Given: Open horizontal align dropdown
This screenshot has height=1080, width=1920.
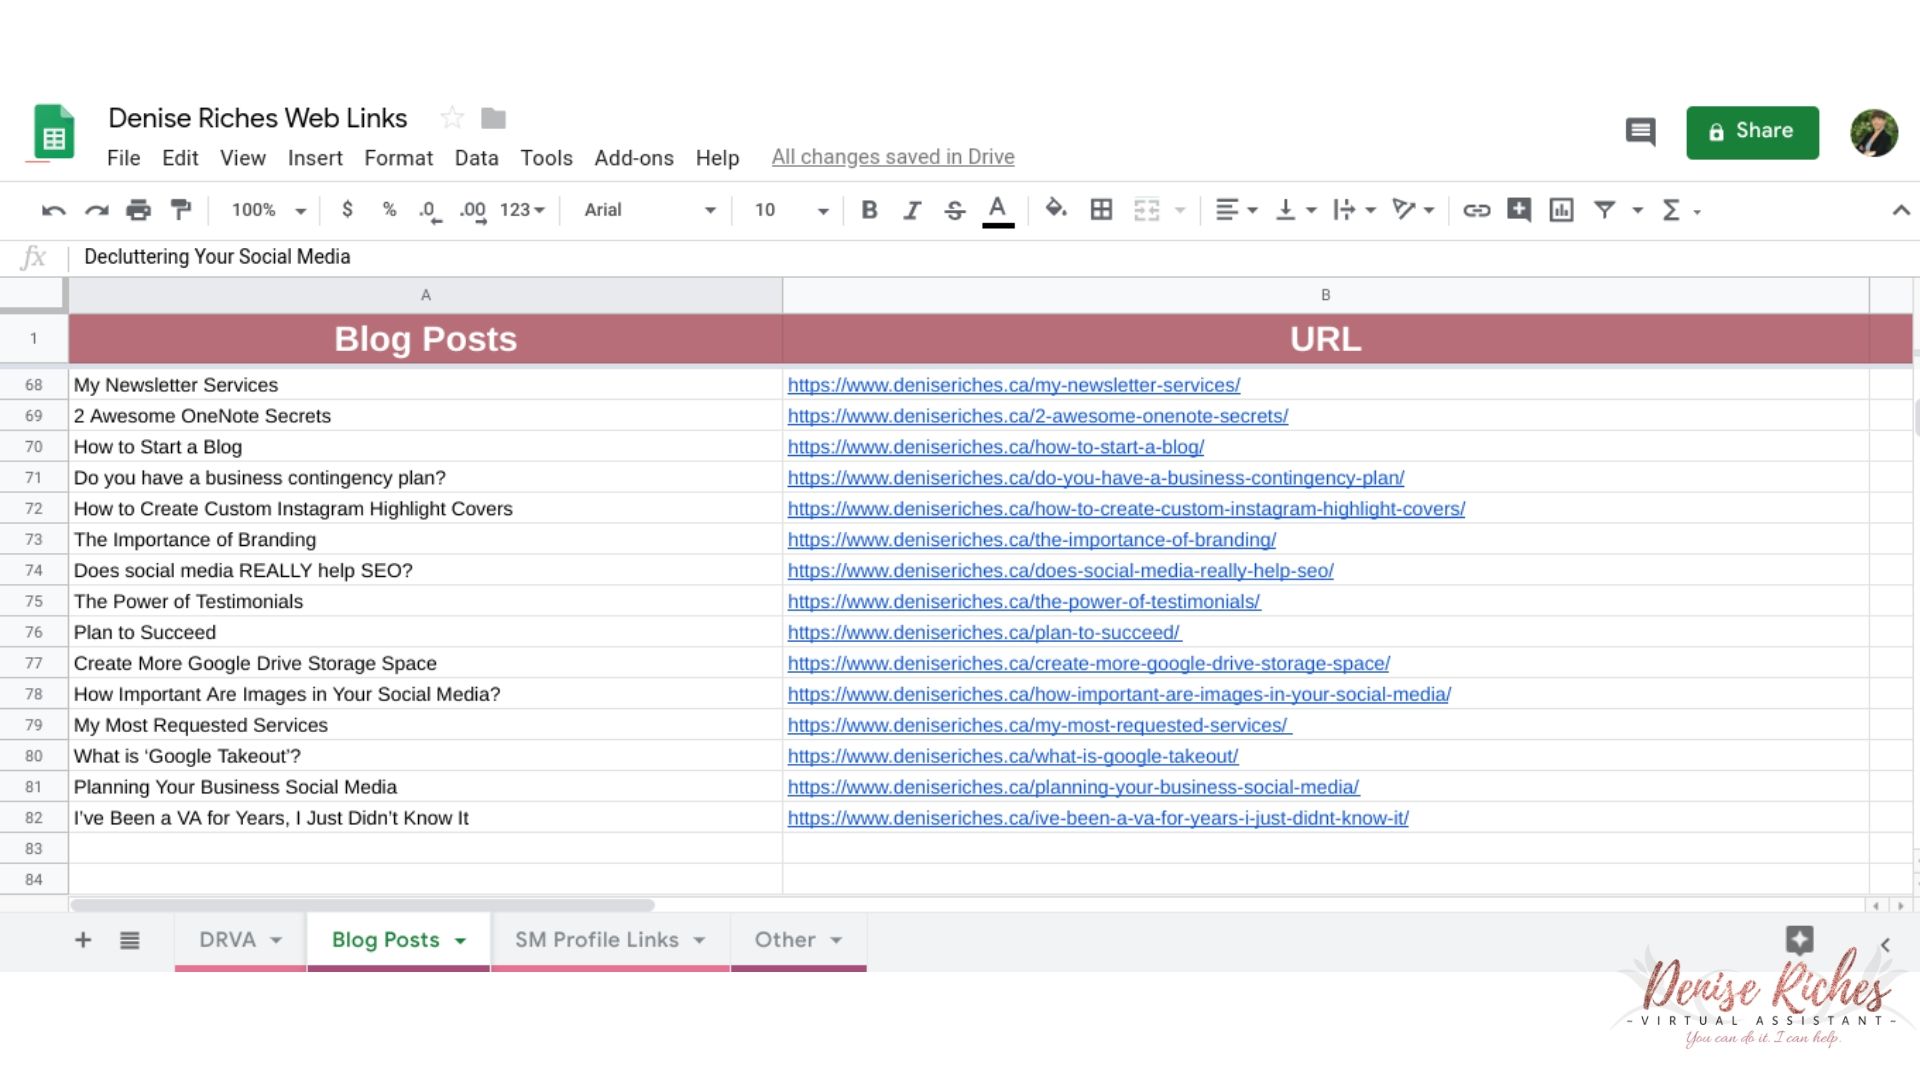Looking at the screenshot, I should 1237,210.
